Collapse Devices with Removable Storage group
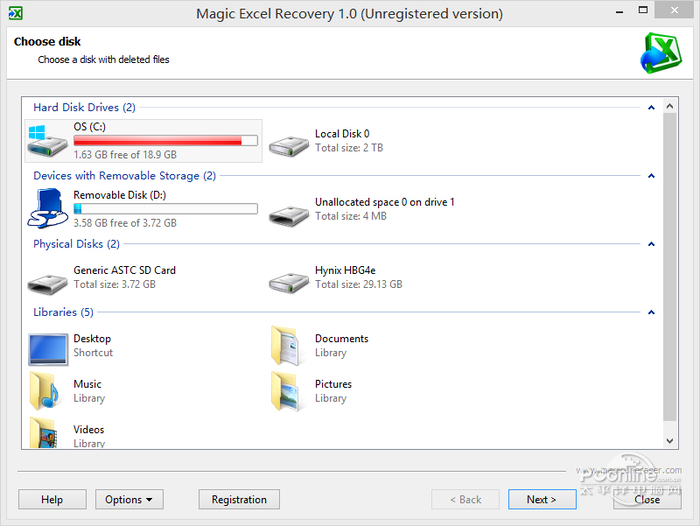 coord(651,176)
